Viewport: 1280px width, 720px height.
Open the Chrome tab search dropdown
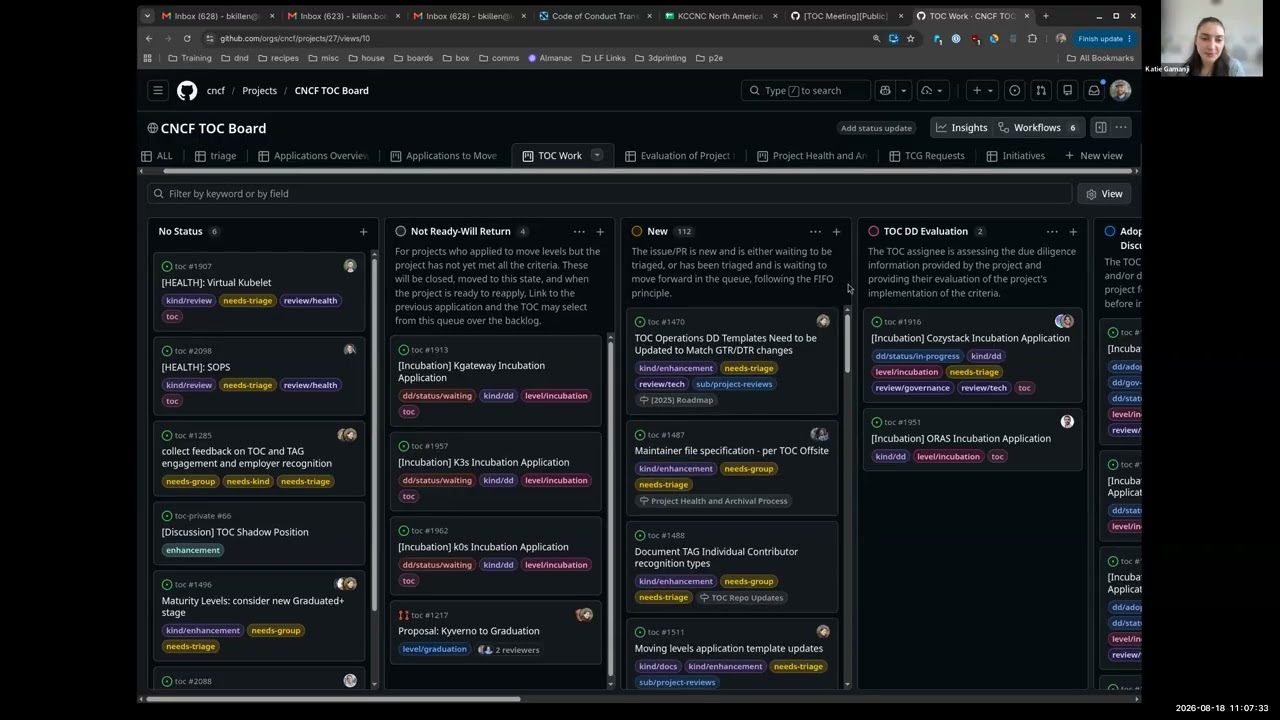click(147, 16)
